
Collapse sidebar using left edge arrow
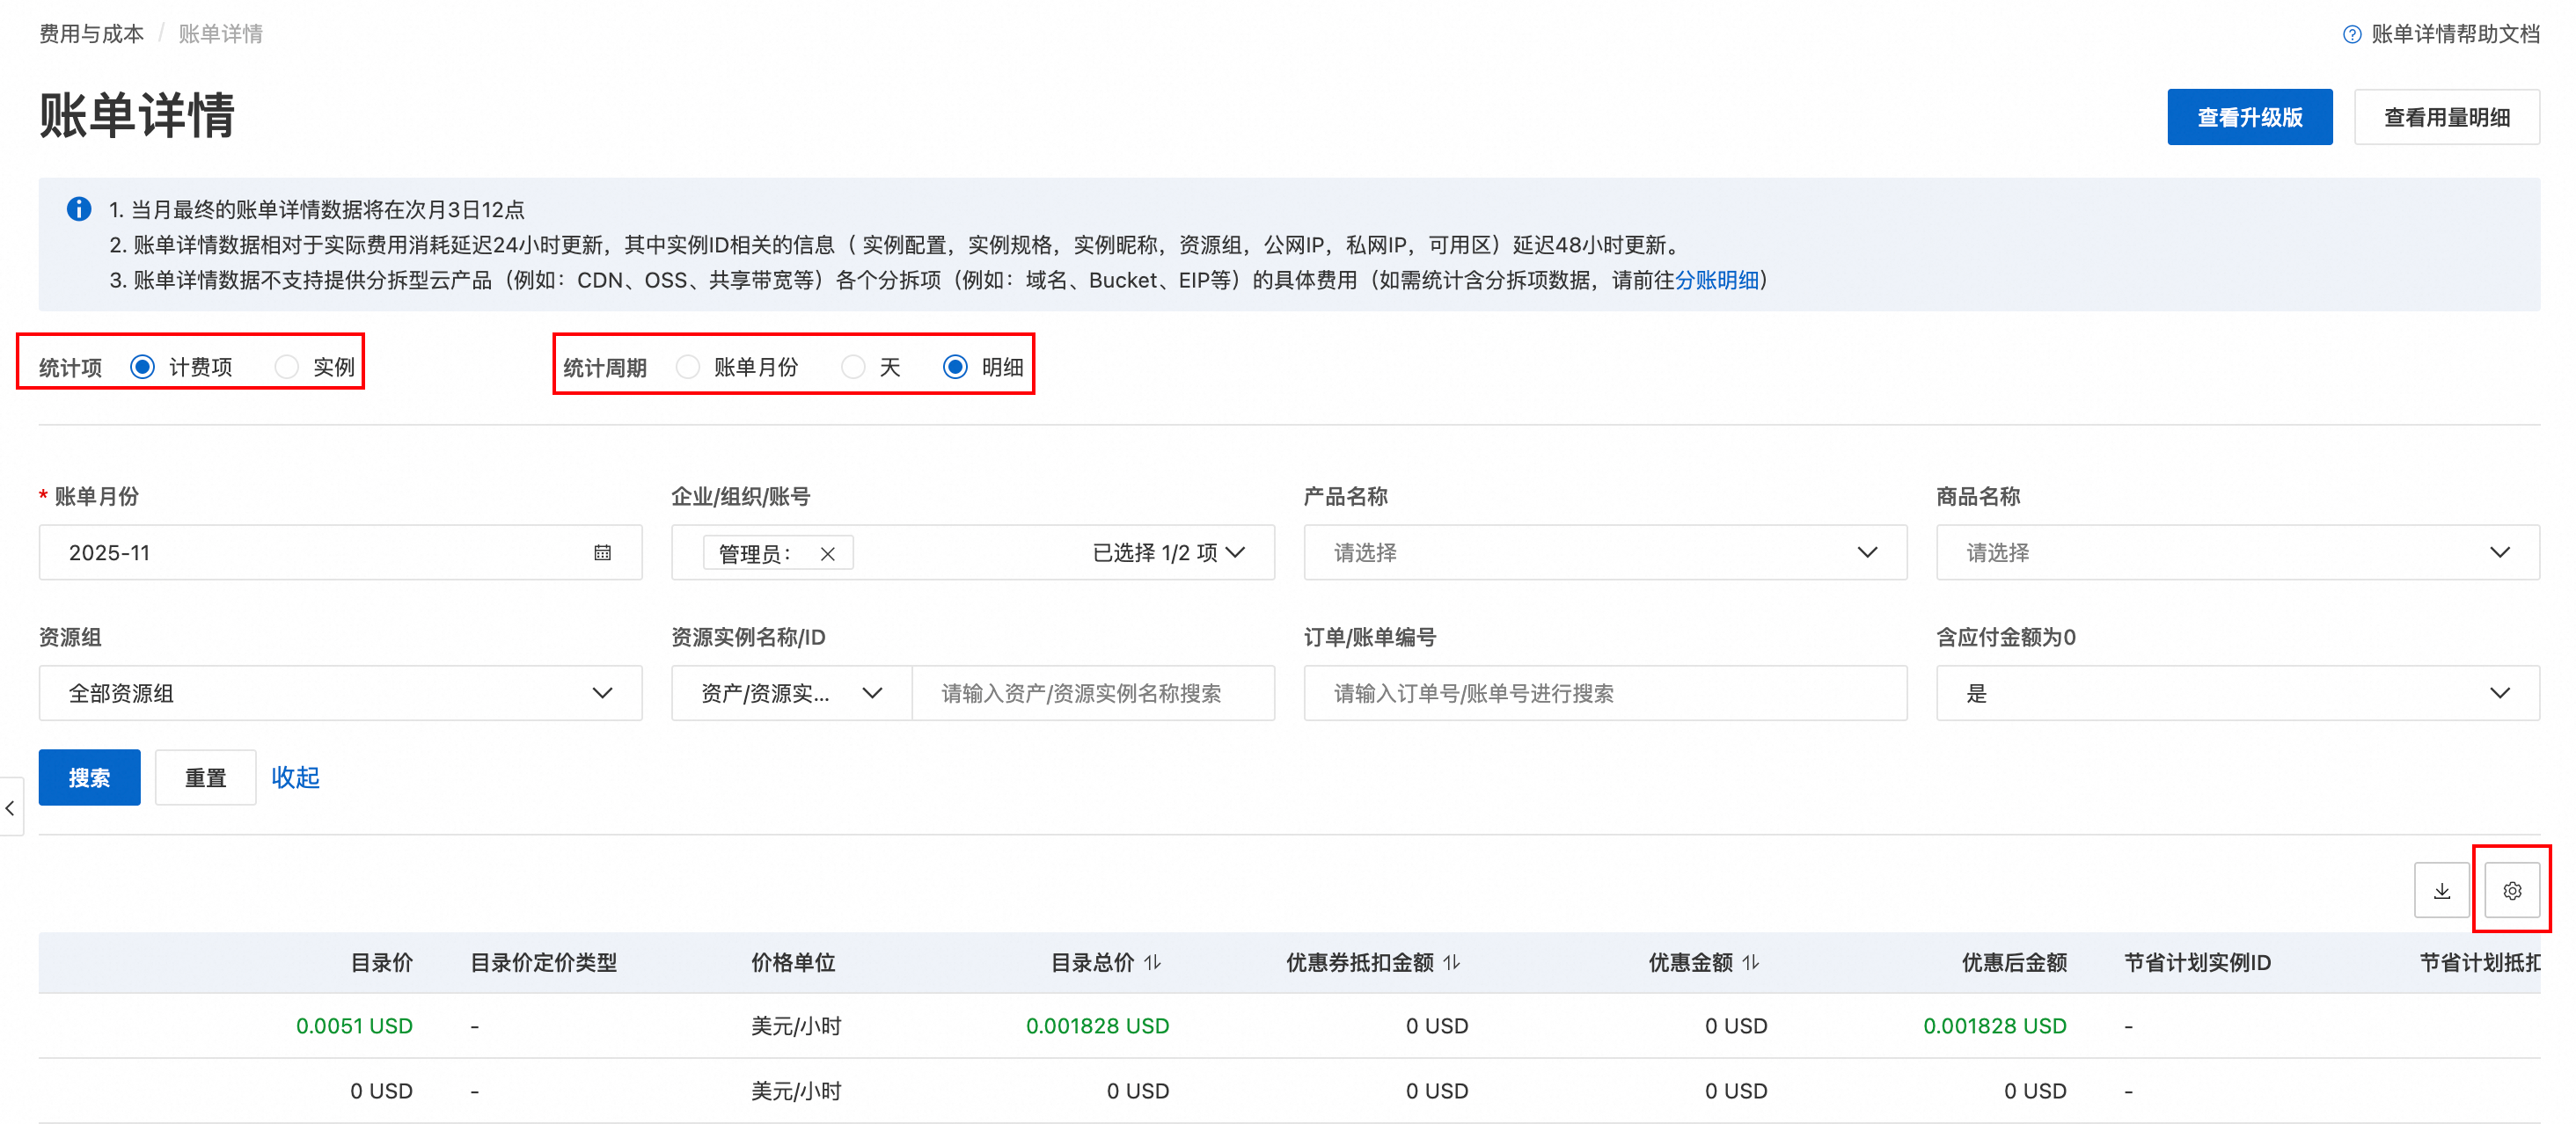click(x=10, y=807)
